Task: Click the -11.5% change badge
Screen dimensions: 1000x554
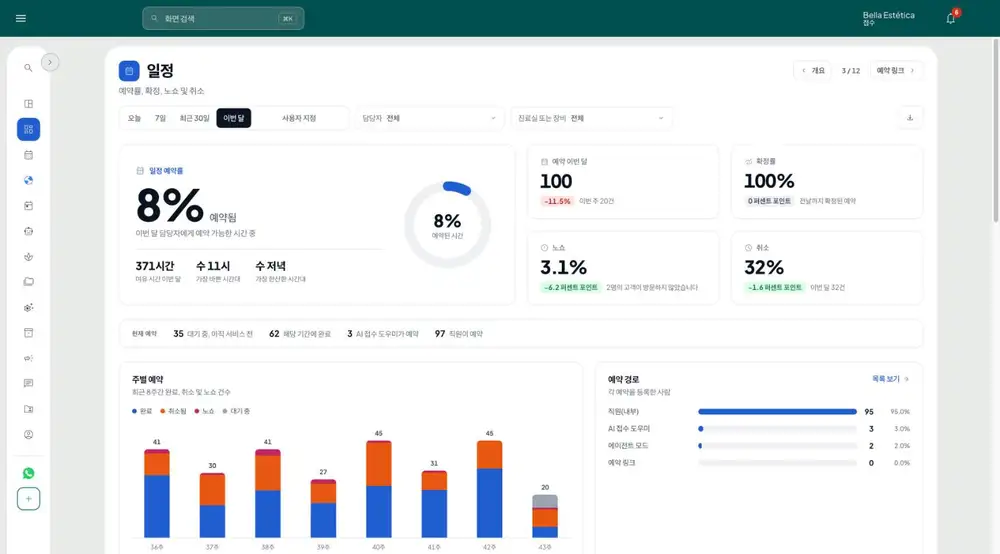Action: (x=557, y=201)
